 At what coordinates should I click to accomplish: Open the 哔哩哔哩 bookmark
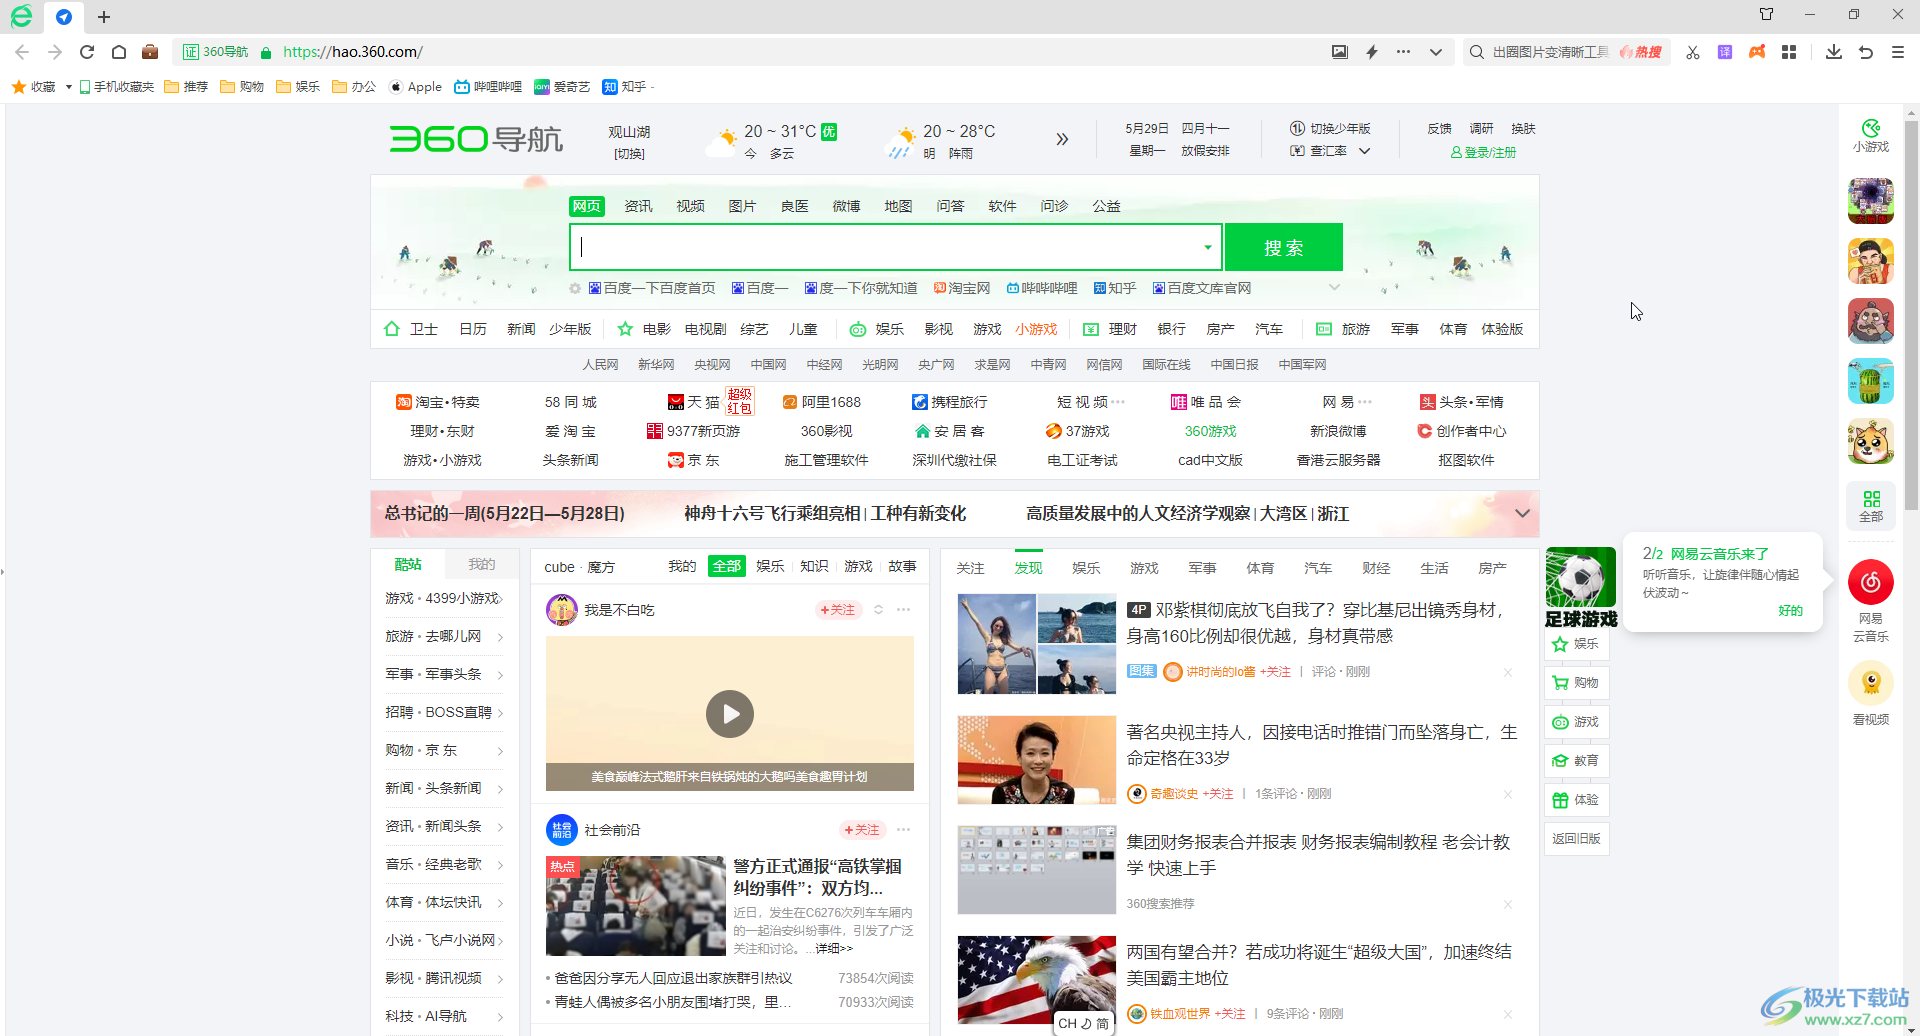(x=488, y=87)
